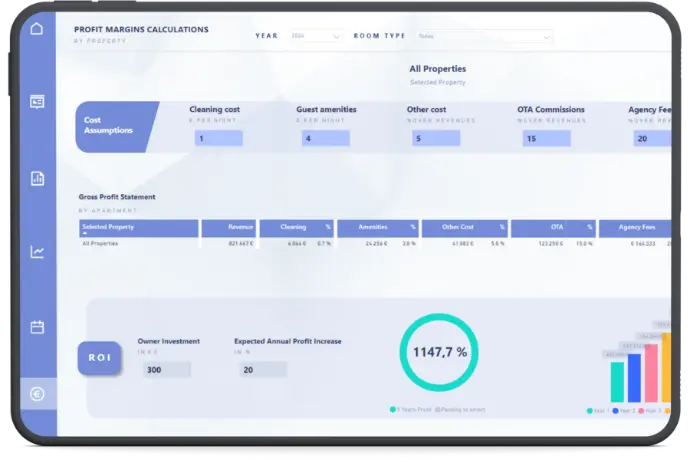Open the calendar sidebar icon
The width and height of the screenshot is (690, 460).
tap(37, 327)
